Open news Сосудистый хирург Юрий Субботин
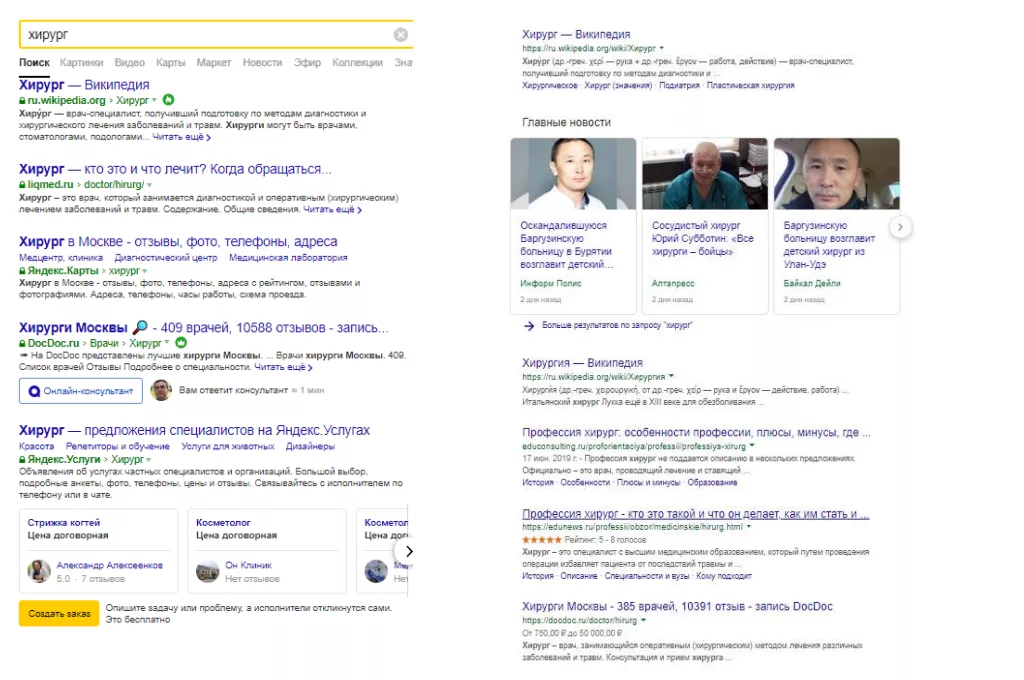This screenshot has width=1024, height=680. tap(705, 226)
